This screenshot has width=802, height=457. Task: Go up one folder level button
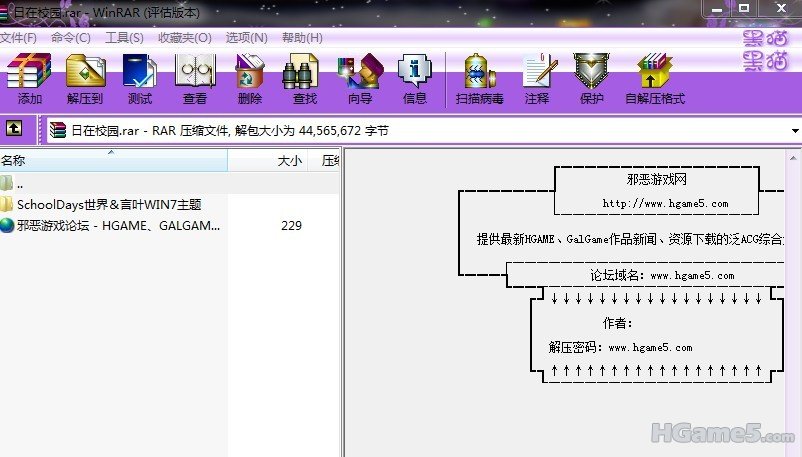click(15, 130)
